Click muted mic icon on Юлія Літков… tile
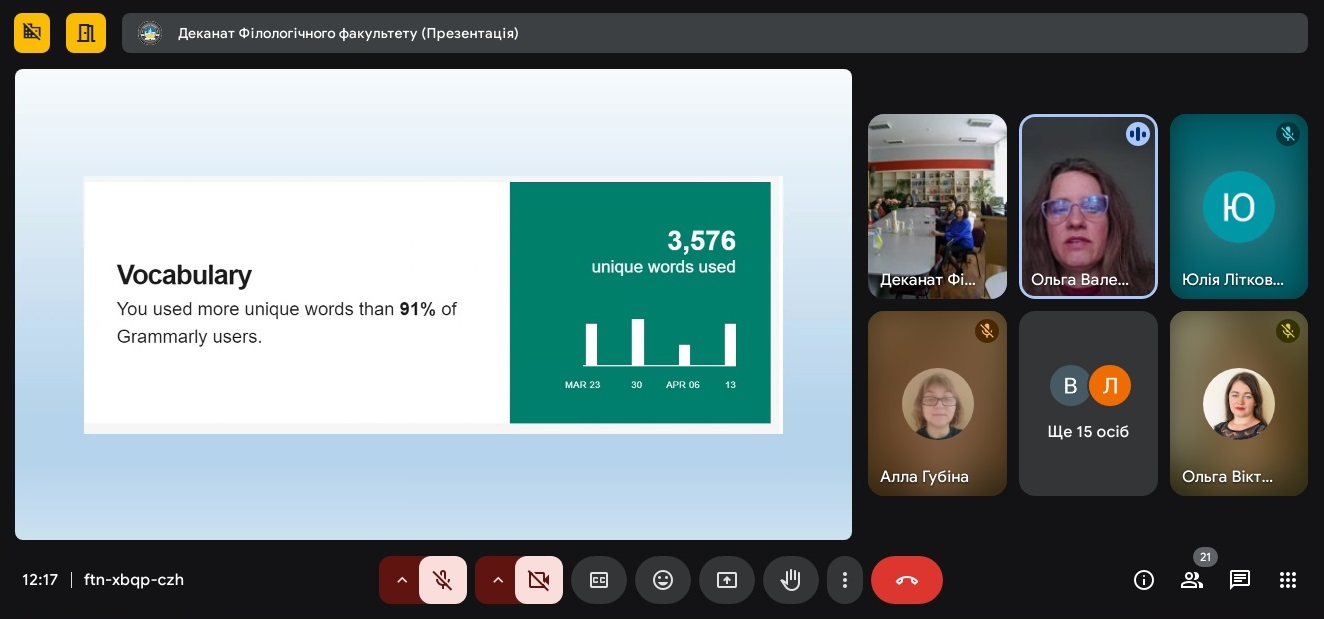The height and width of the screenshot is (619, 1324). coord(1288,134)
